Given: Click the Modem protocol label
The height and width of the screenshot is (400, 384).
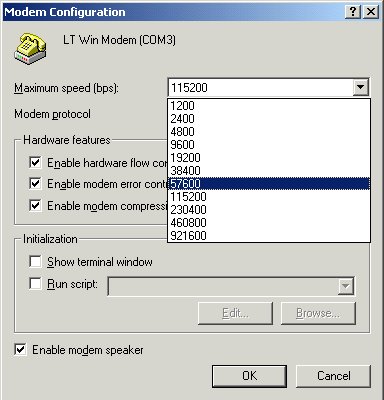Looking at the screenshot, I should tap(52, 114).
